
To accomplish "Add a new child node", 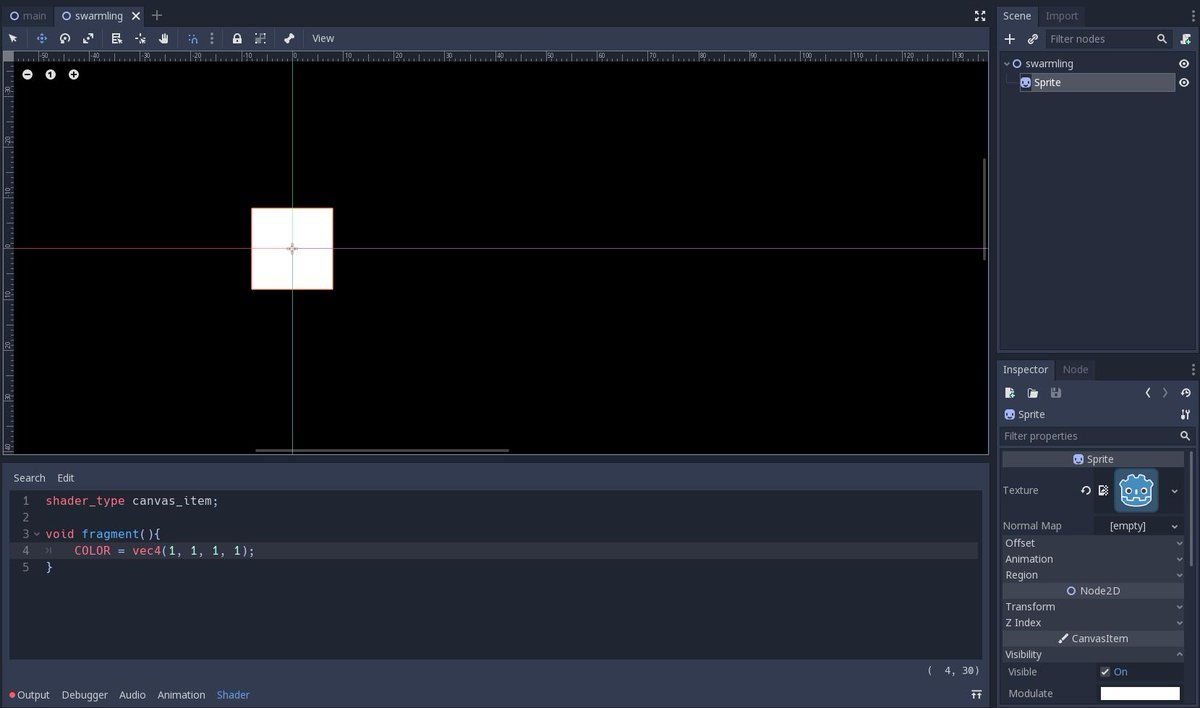I will [x=1010, y=39].
